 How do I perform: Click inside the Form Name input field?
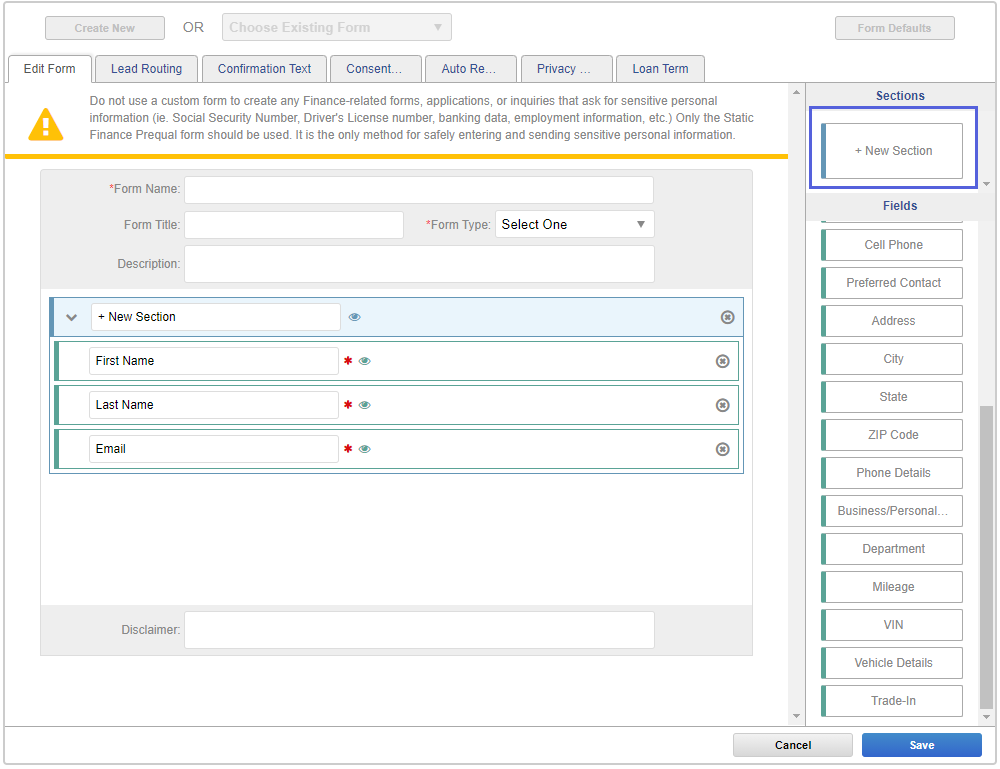pos(419,189)
